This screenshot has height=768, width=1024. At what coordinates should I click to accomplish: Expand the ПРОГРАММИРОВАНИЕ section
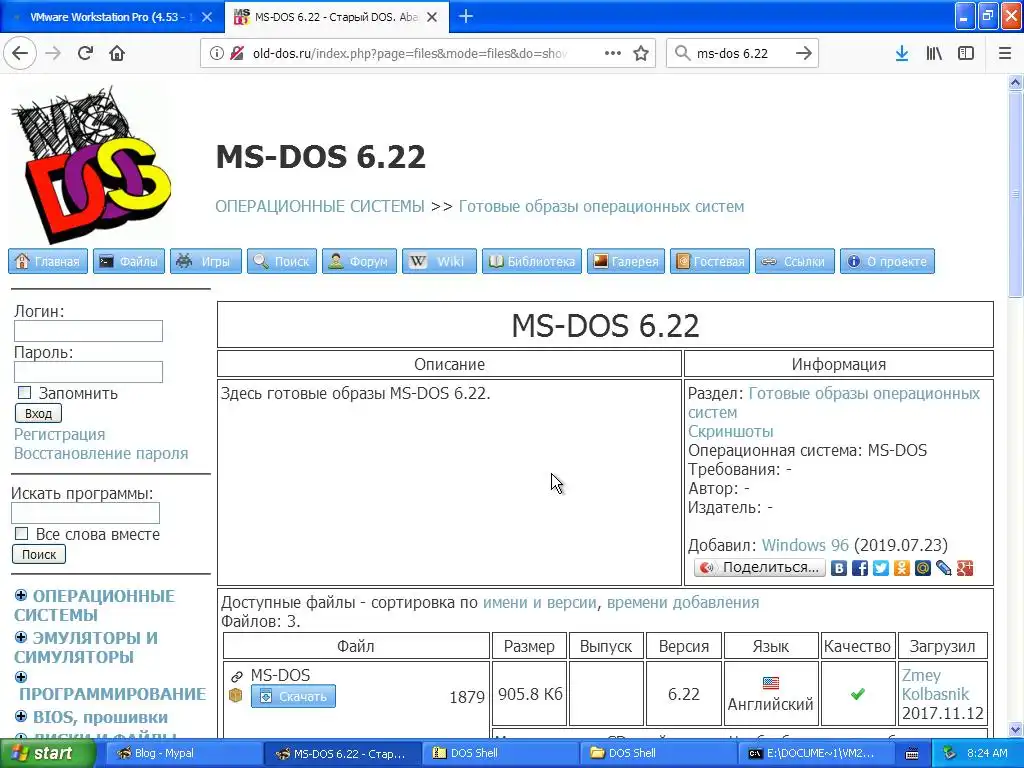click(x=21, y=677)
